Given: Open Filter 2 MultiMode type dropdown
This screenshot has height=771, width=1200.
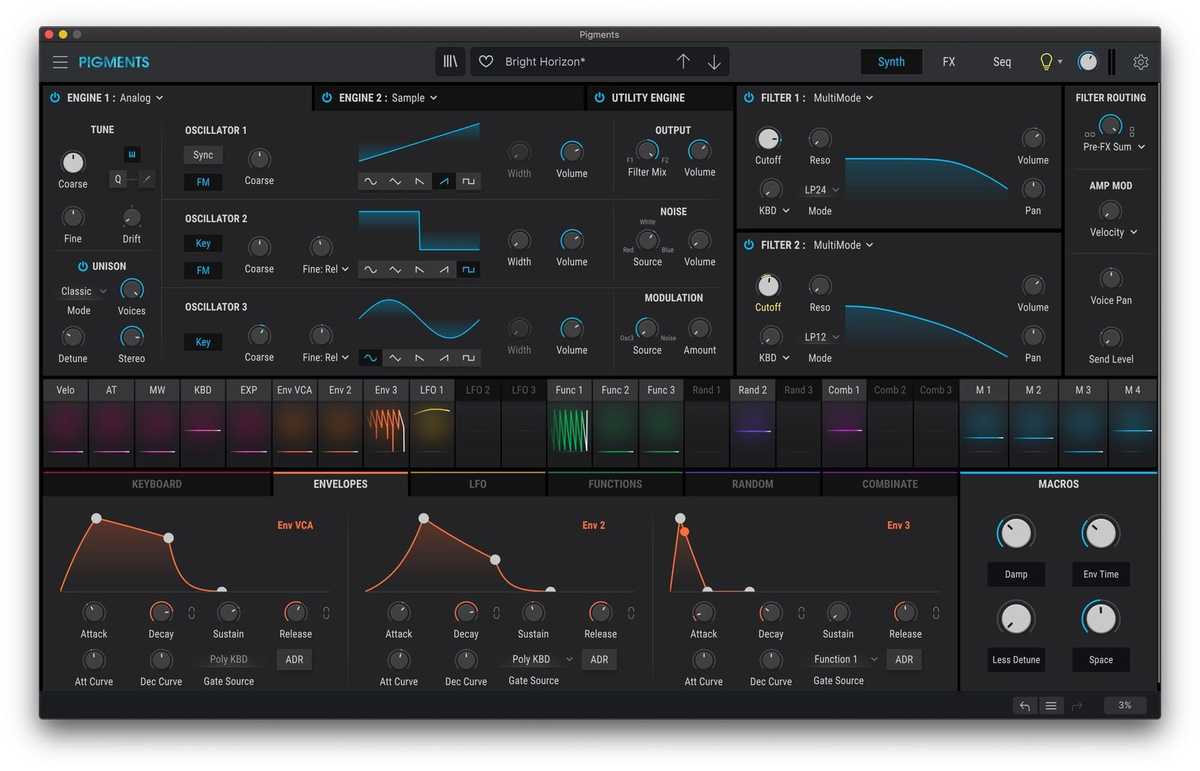Looking at the screenshot, I should pos(843,245).
